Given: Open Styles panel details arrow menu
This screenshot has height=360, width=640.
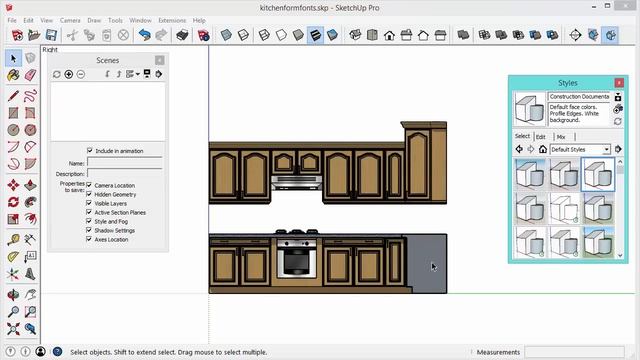Looking at the screenshot, I should [x=618, y=149].
